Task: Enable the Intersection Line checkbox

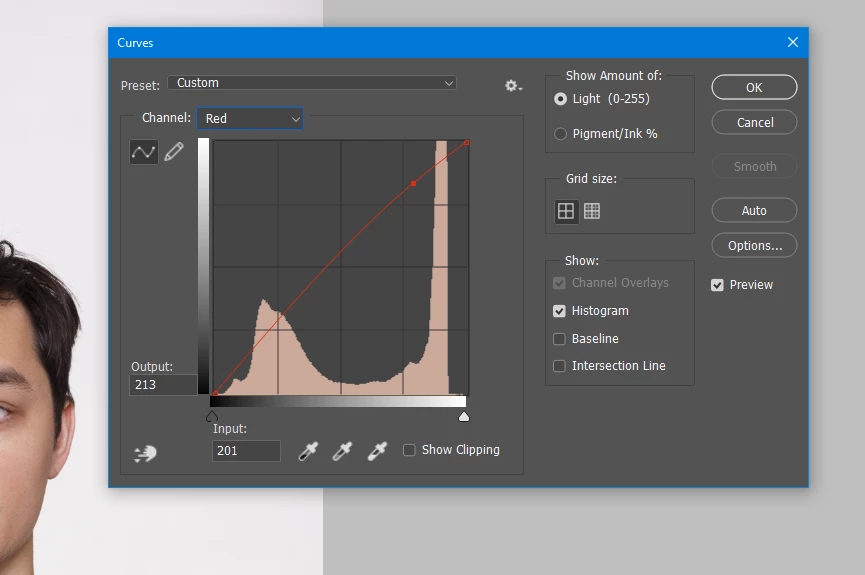Action: point(559,366)
